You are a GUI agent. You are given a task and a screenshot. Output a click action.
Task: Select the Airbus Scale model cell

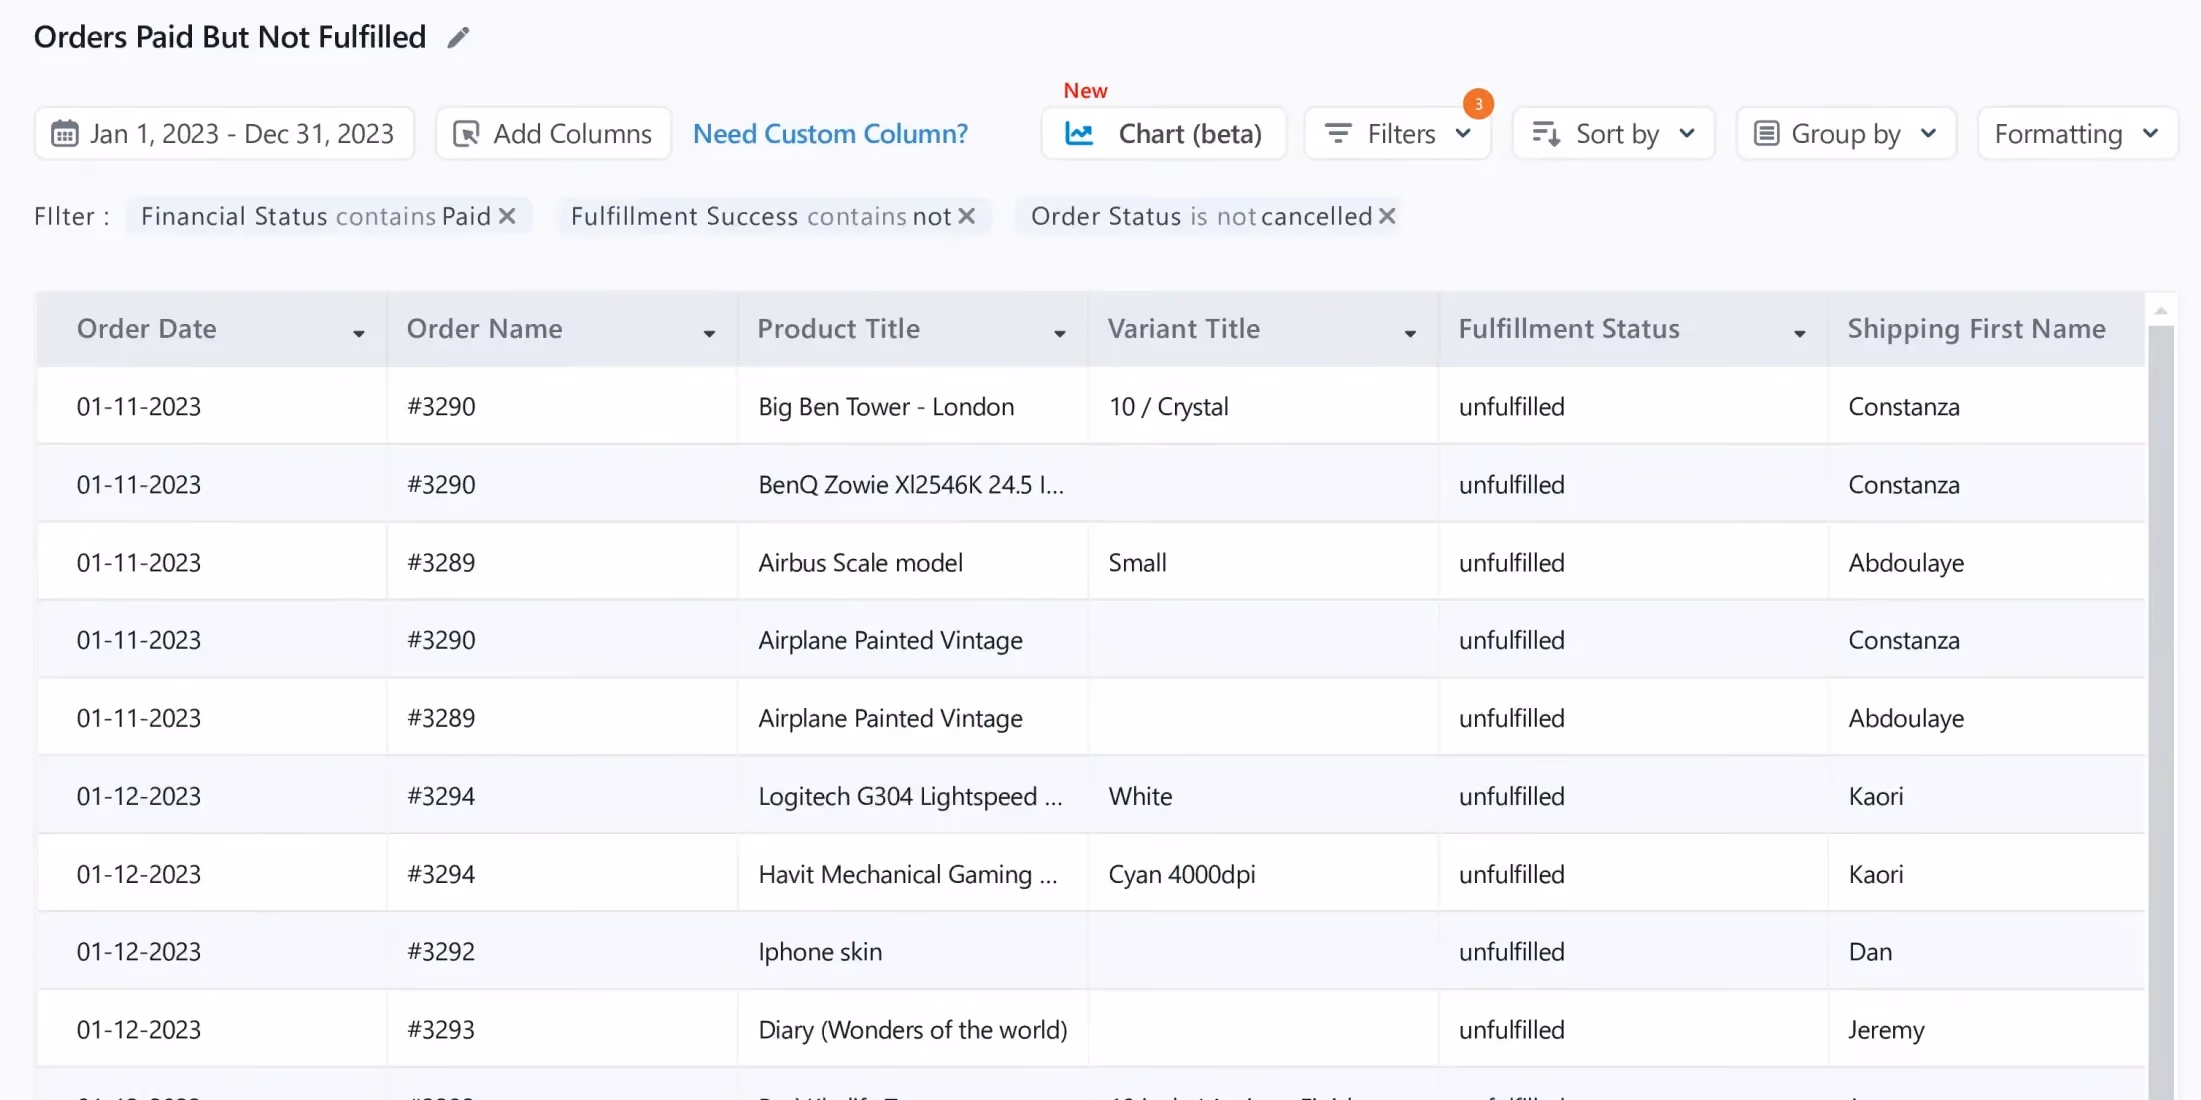click(x=913, y=563)
